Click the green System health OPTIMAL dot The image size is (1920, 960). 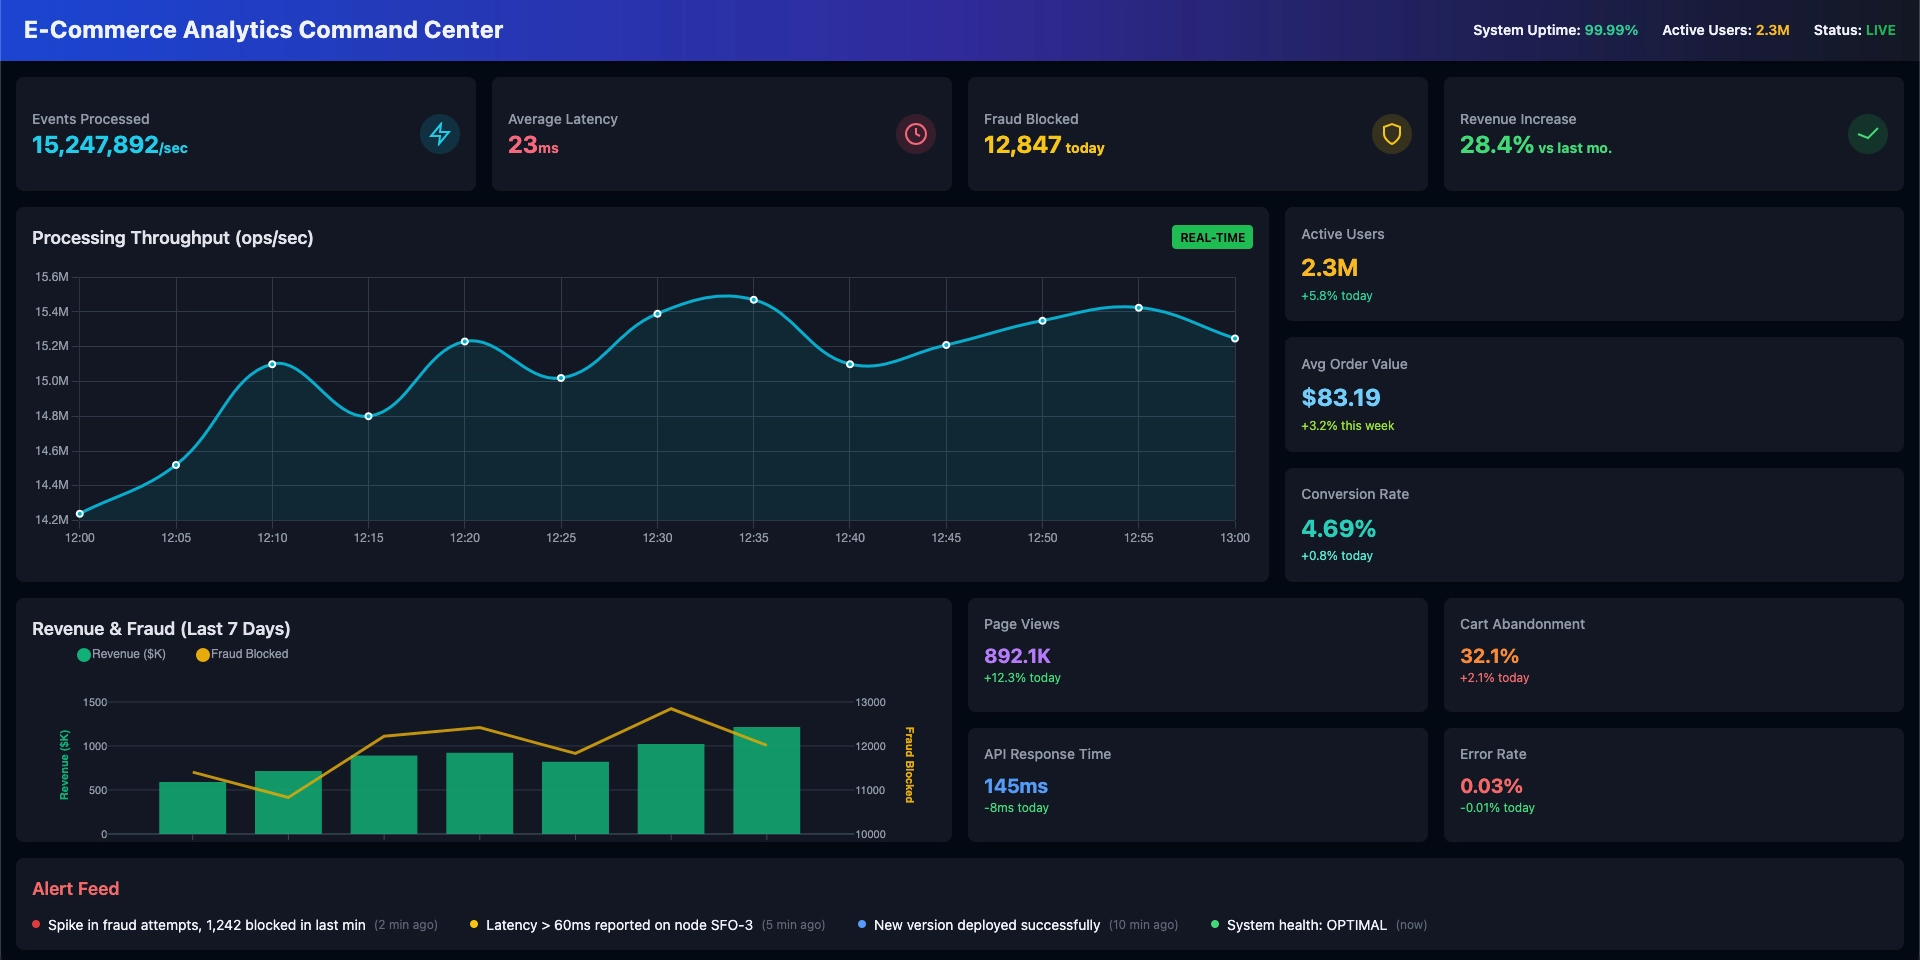pyautogui.click(x=1215, y=925)
